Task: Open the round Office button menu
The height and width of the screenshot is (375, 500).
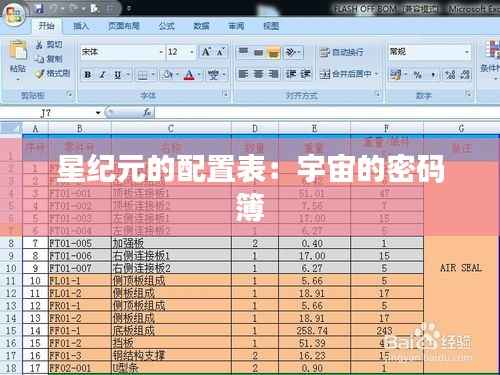Action: (13, 15)
